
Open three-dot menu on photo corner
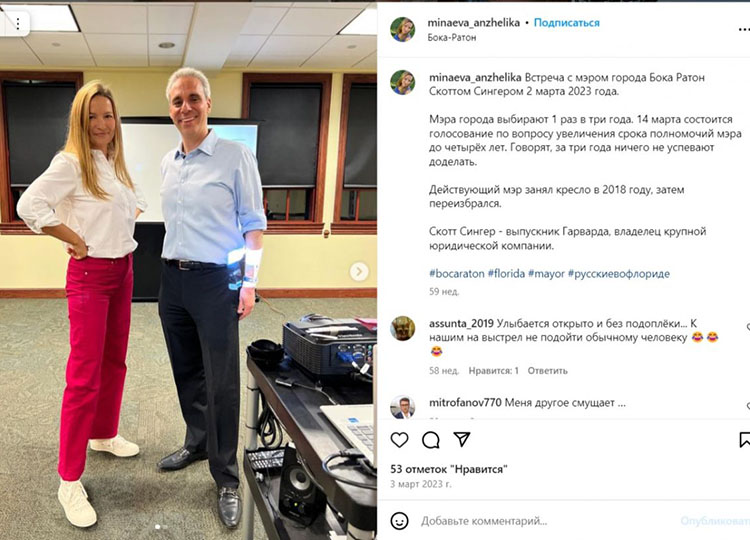[x=18, y=23]
